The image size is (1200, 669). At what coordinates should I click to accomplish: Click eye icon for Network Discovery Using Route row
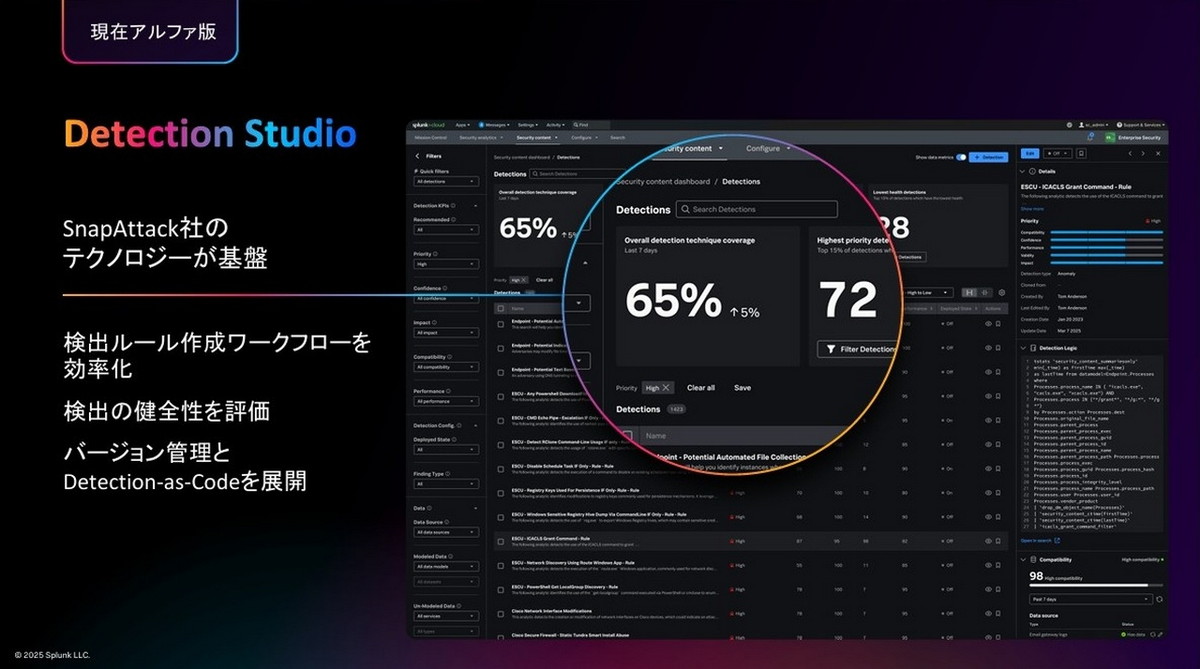[988, 565]
